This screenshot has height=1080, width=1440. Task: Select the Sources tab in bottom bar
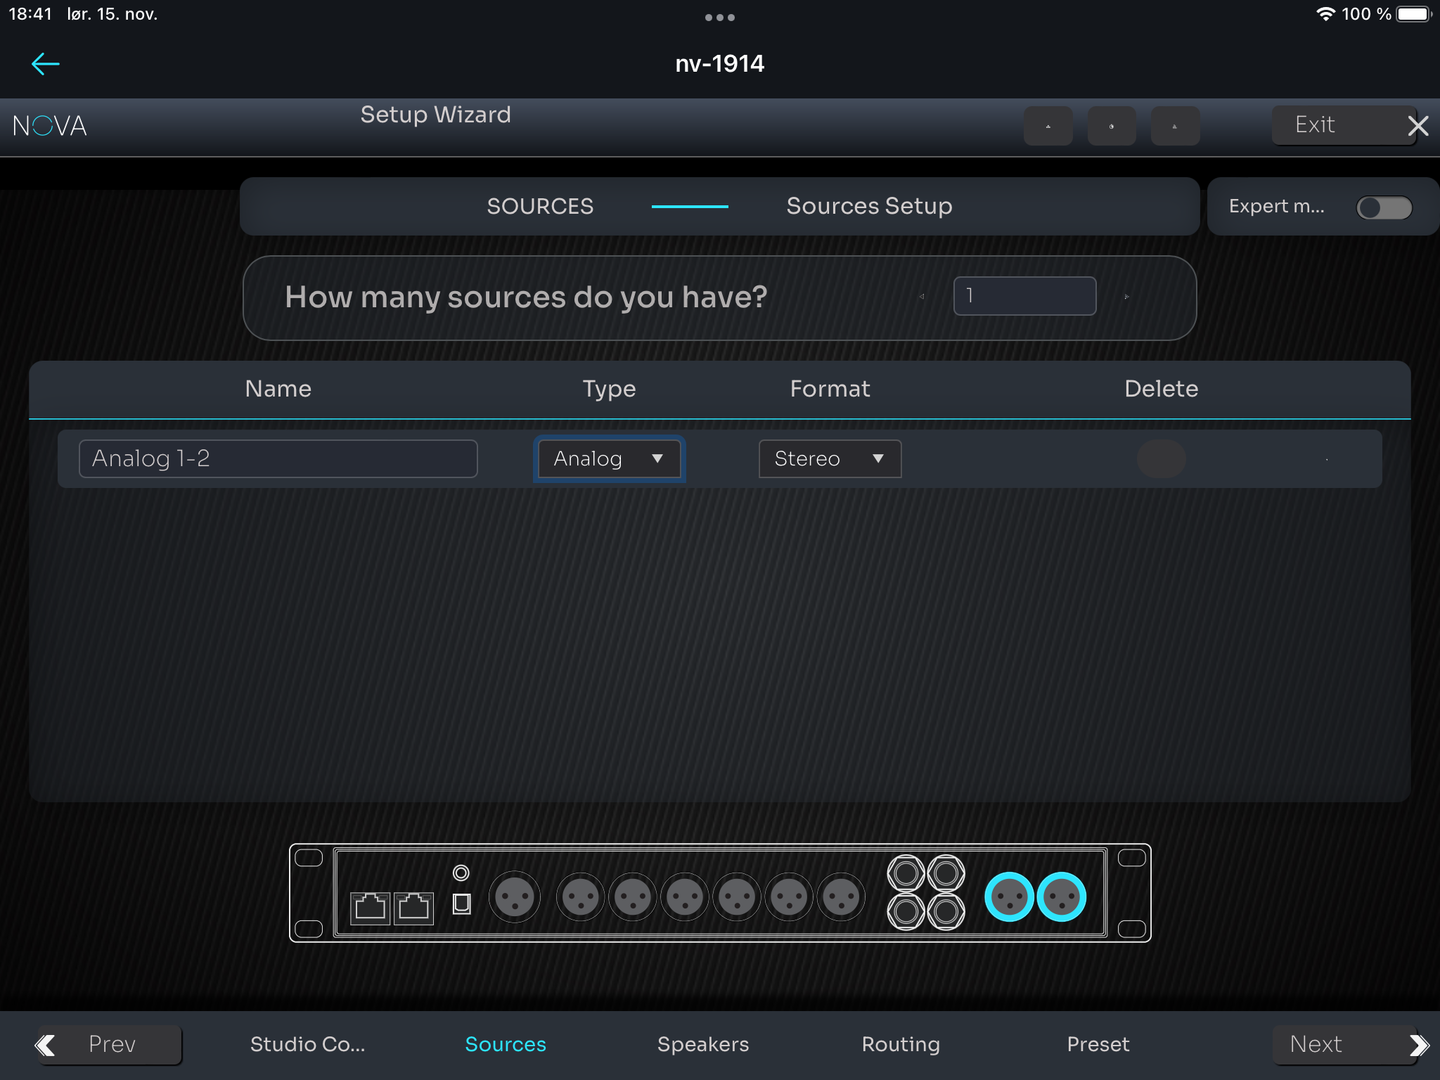(506, 1045)
